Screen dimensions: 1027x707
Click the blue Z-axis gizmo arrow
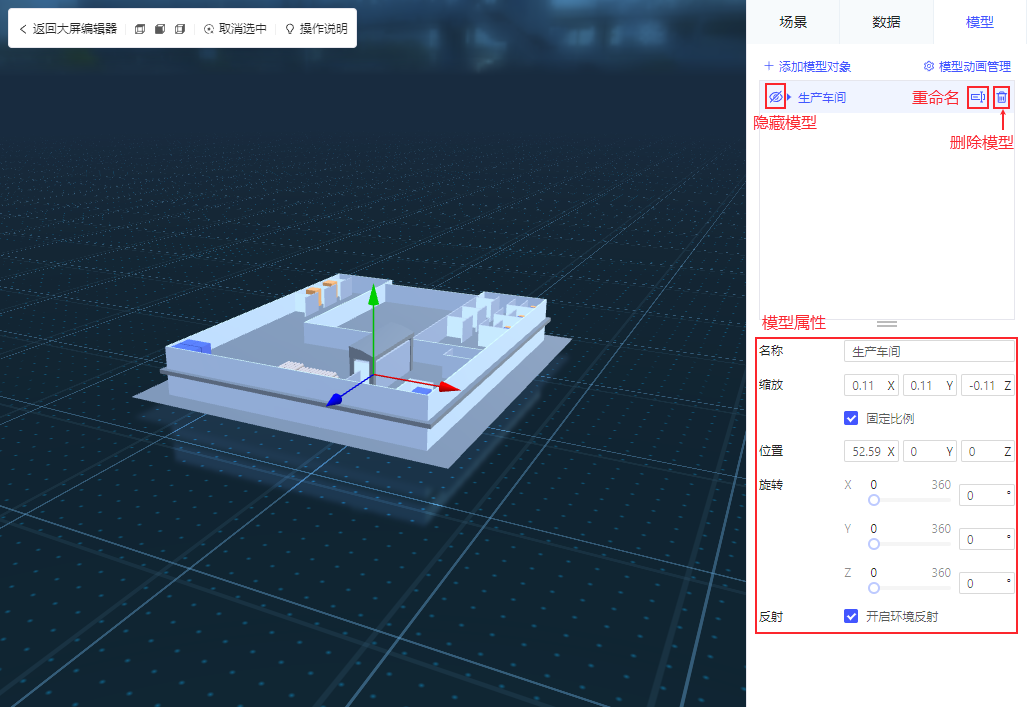335,399
